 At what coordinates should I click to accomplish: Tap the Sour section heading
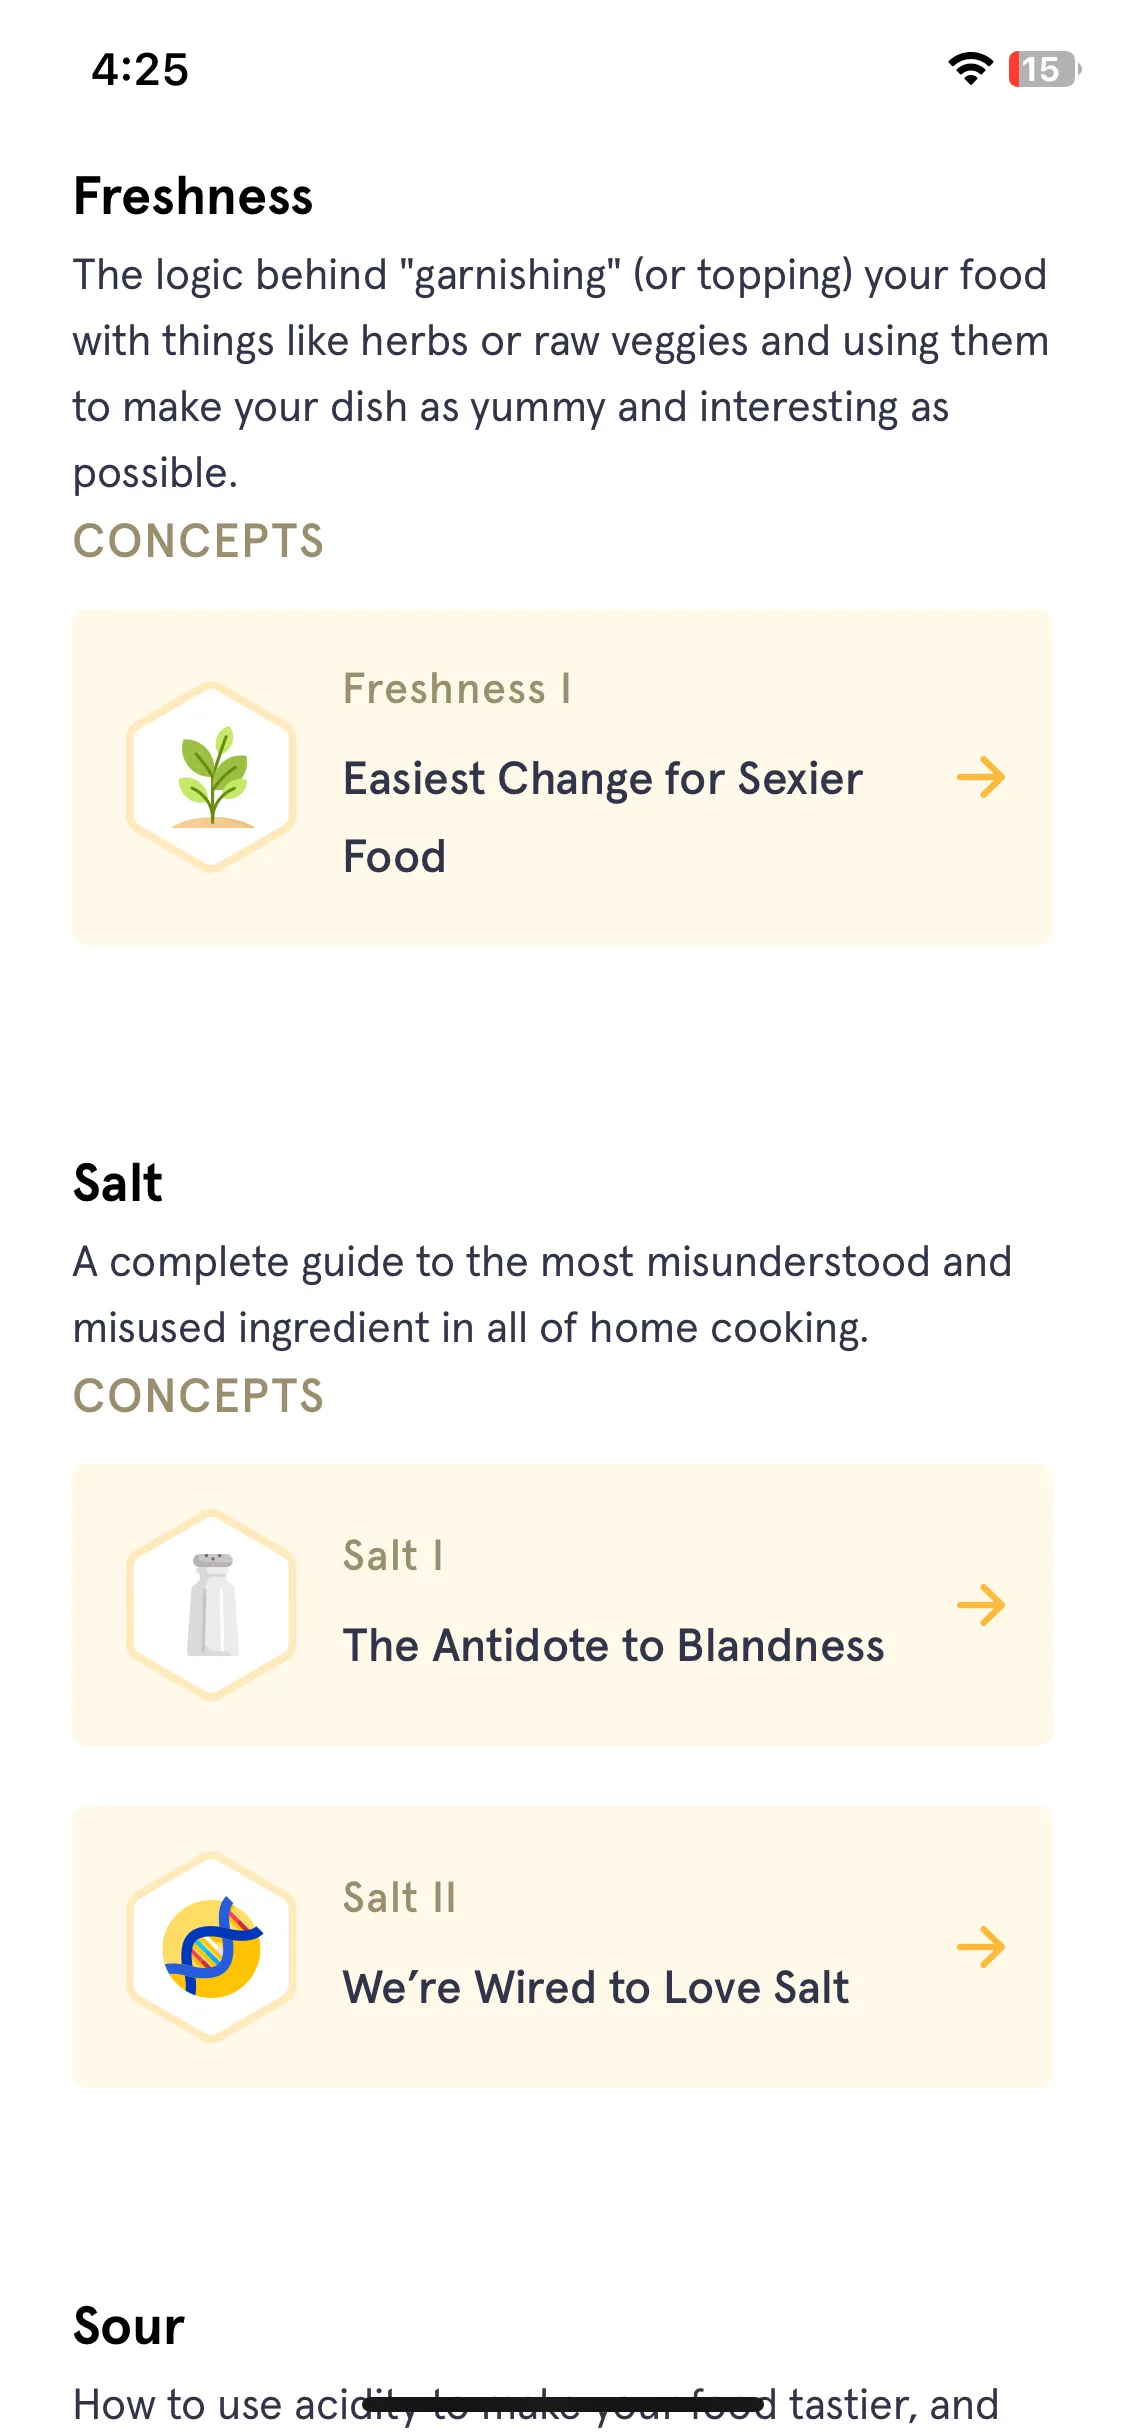pyautogui.click(x=129, y=2325)
